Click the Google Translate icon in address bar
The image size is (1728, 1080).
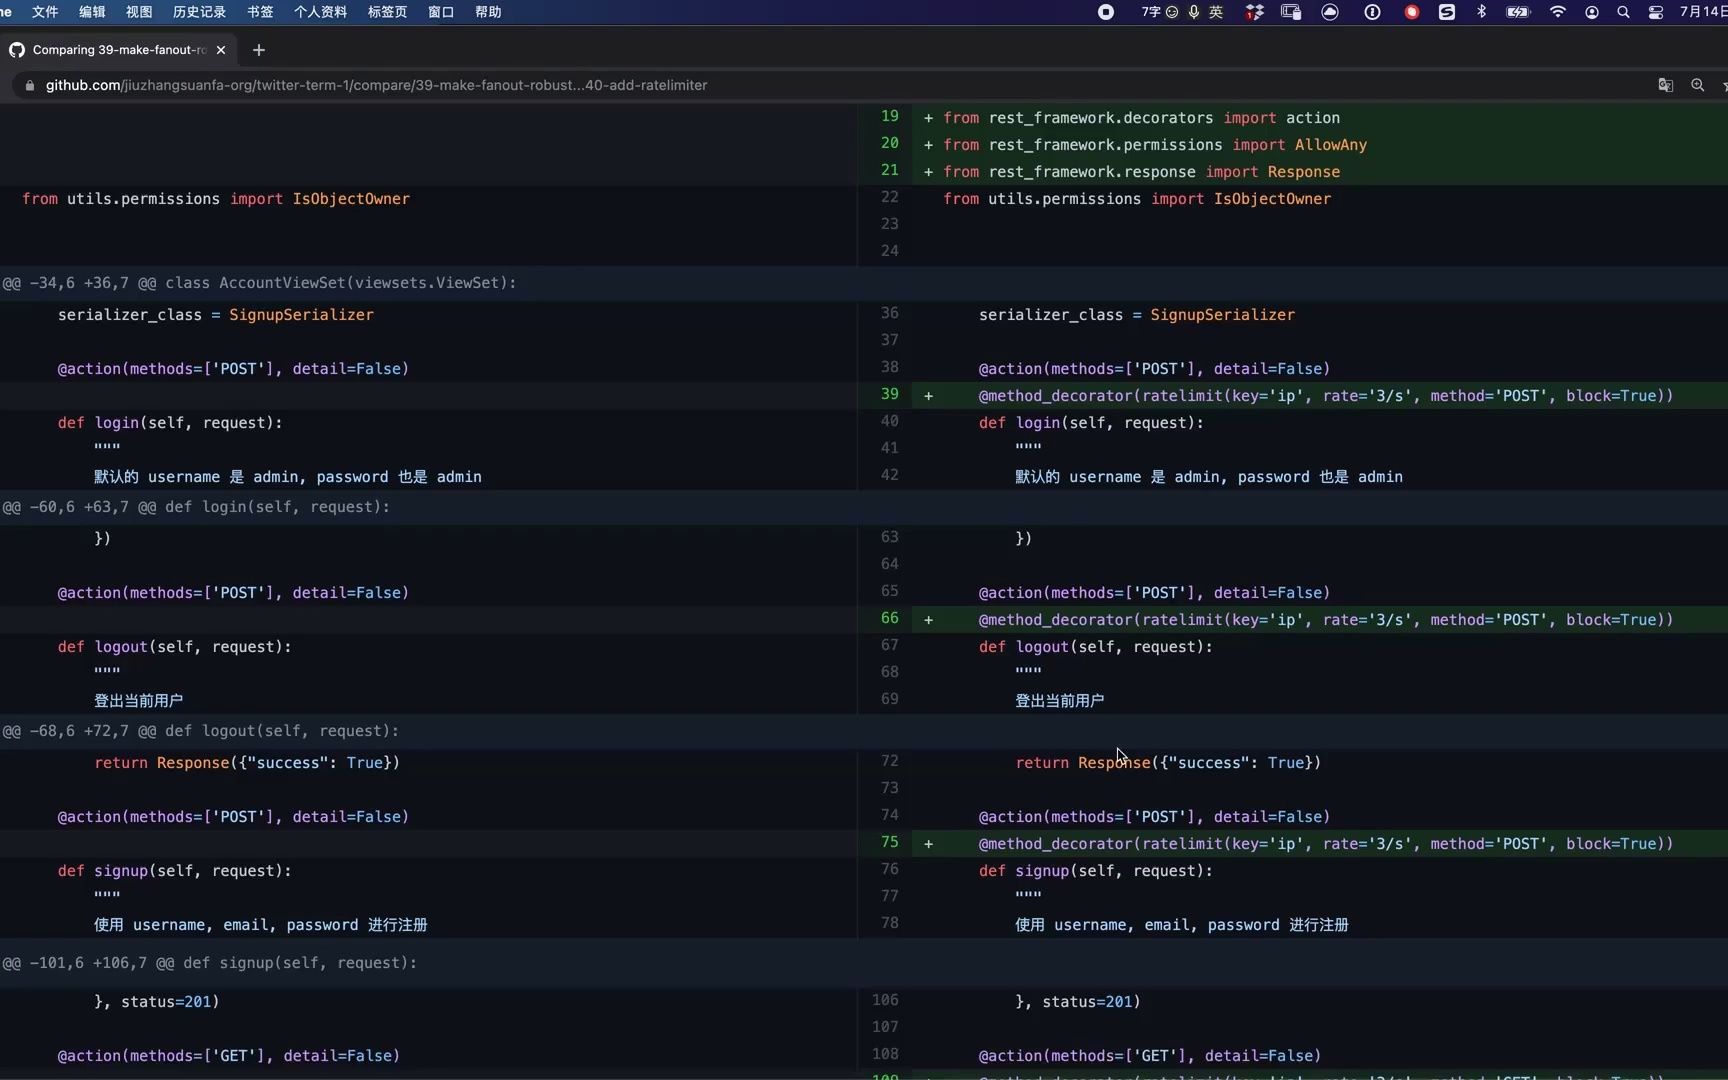1665,85
